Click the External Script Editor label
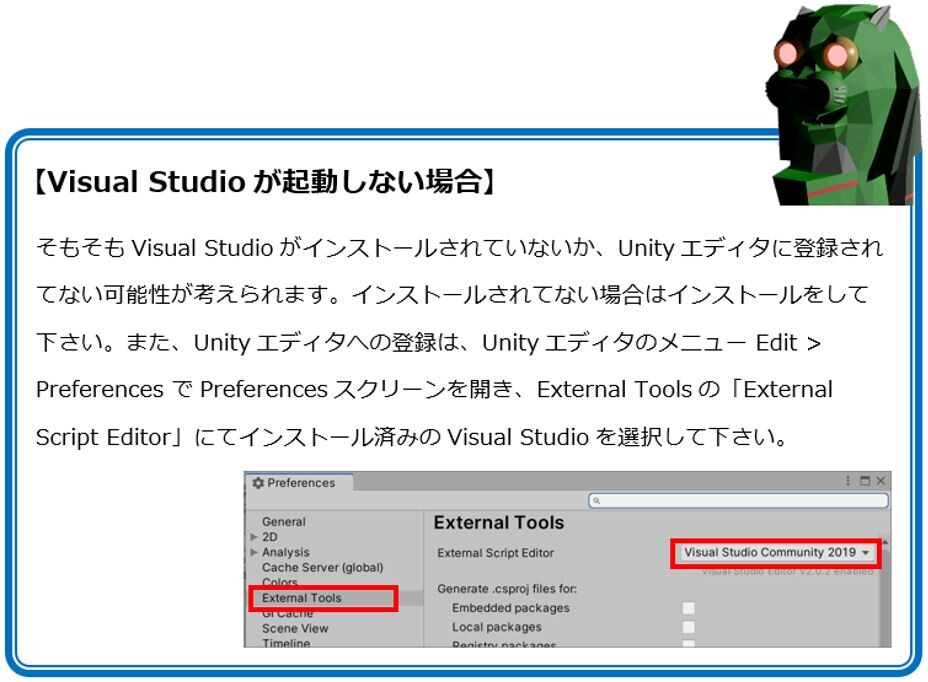Screen dimensions: 928x682 coord(495,553)
